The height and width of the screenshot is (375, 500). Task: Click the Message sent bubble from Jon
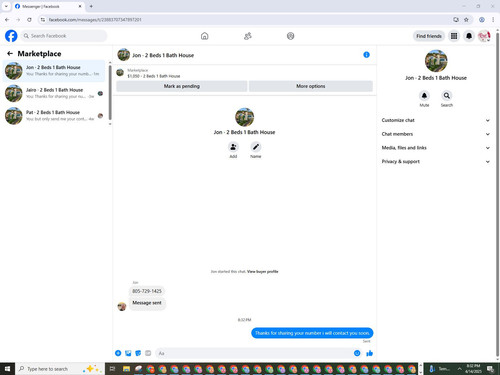click(147, 303)
